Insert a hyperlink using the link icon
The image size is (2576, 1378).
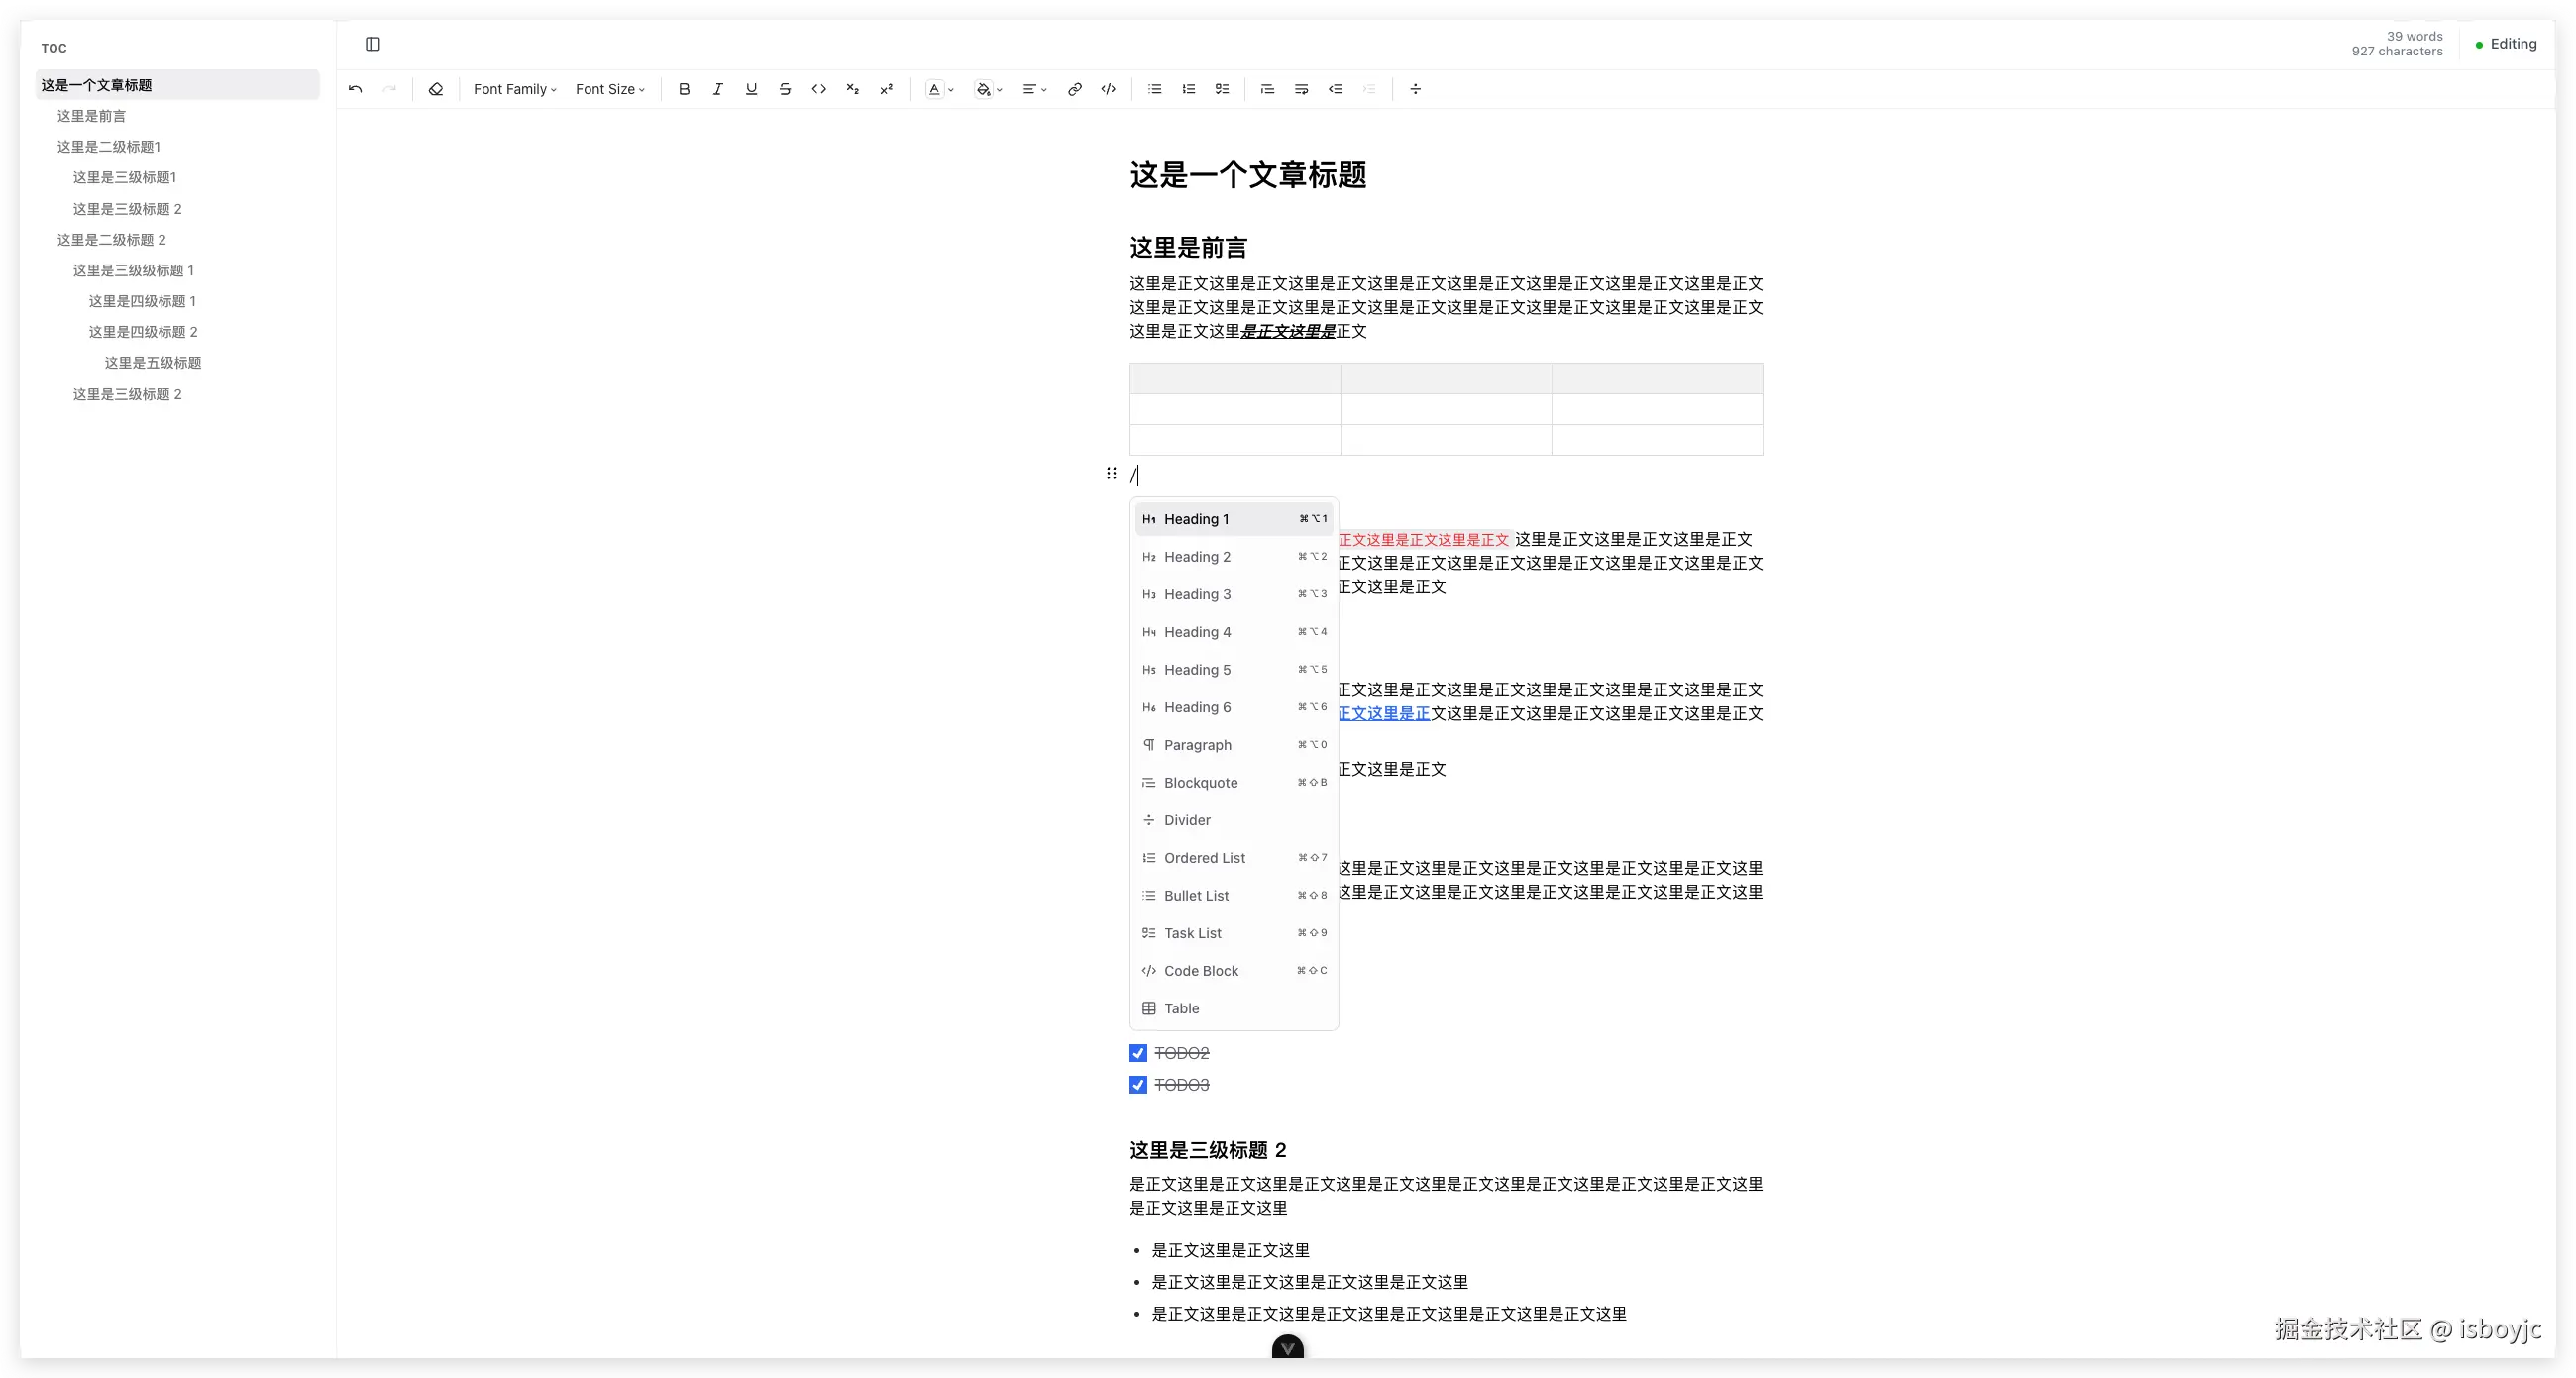[x=1074, y=89]
